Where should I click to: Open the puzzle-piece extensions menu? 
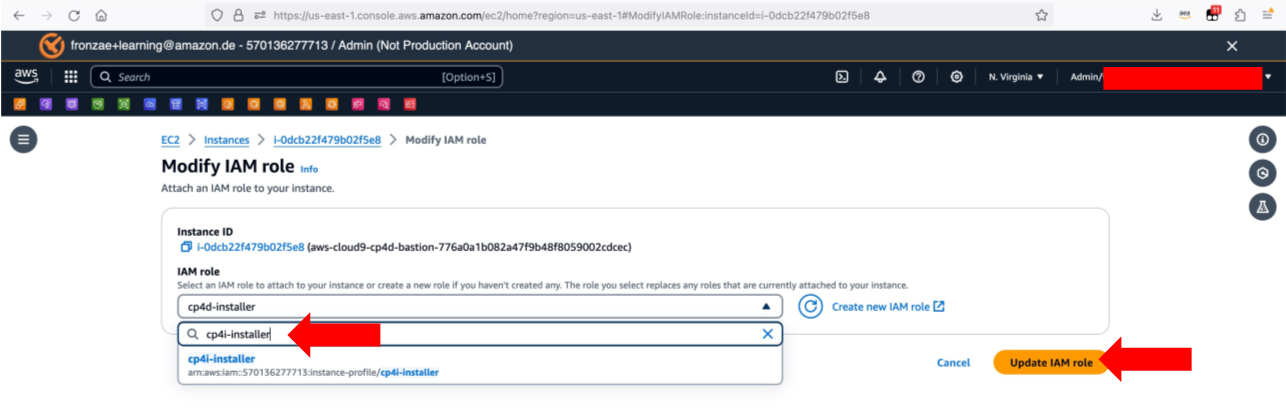(1240, 15)
